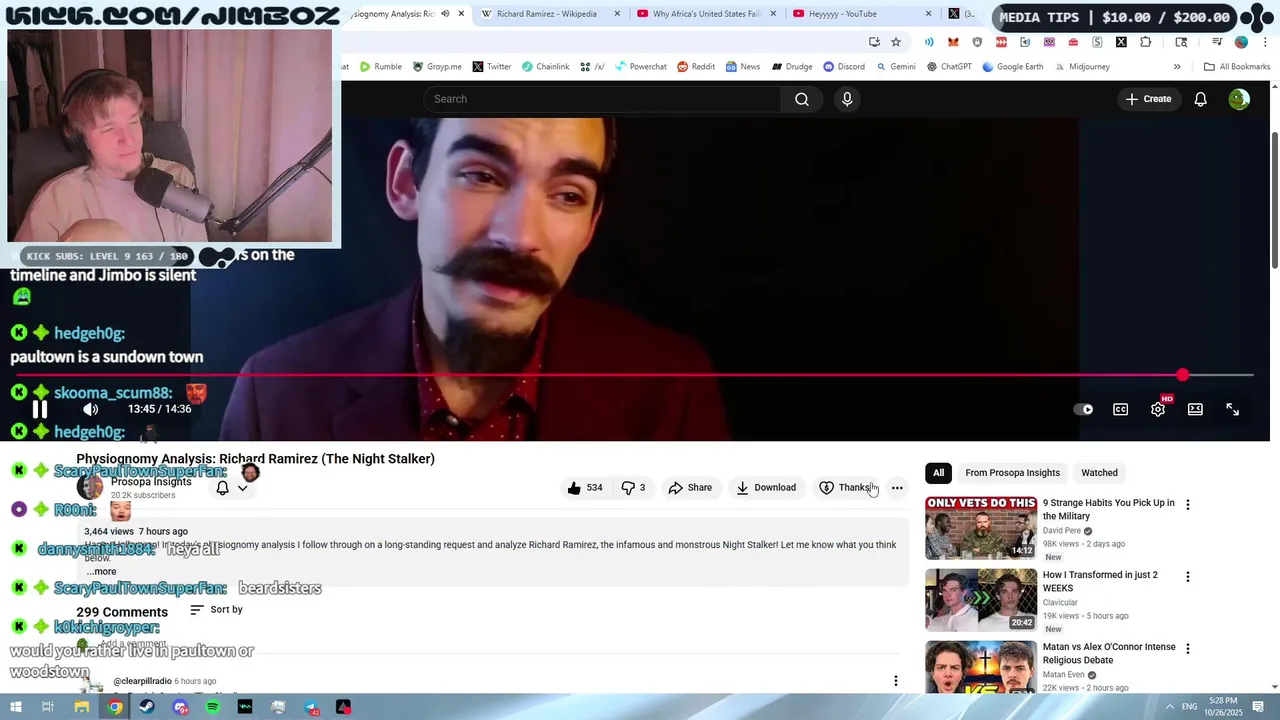Open the browser extensions puzzle icon
The width and height of the screenshot is (1280, 720).
tap(1145, 42)
